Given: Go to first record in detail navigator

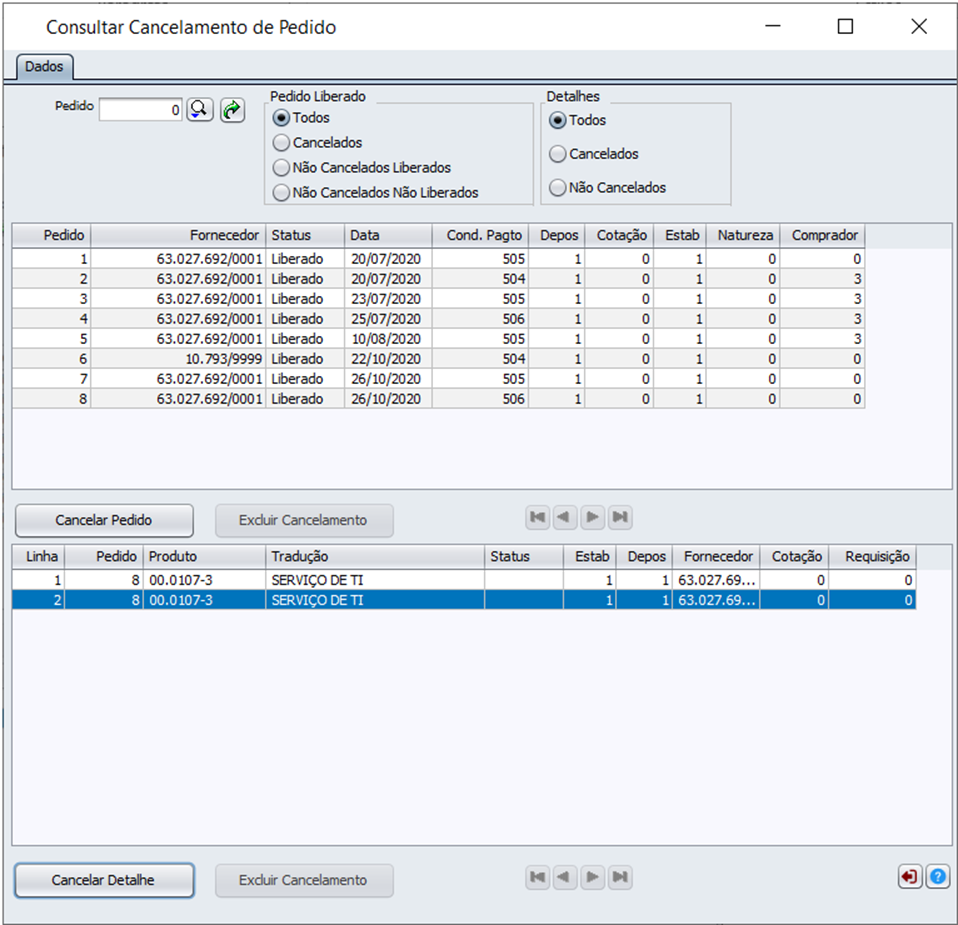Looking at the screenshot, I should (x=538, y=877).
